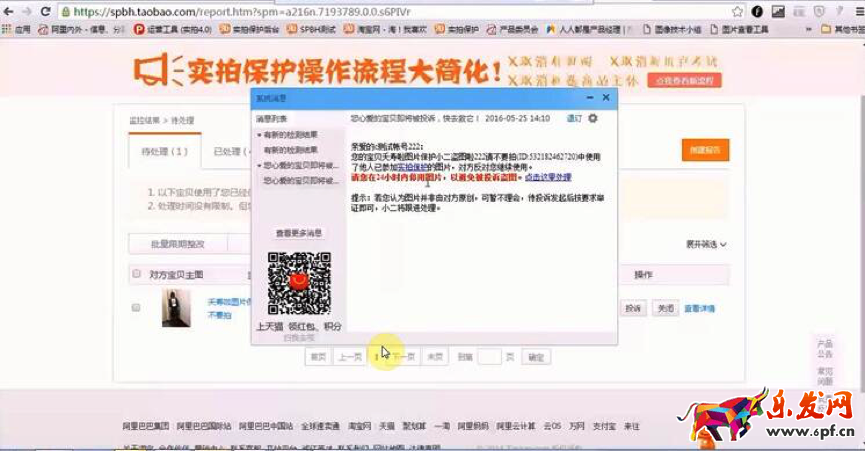Click the 产品公告 link in the side widget

coord(825,349)
